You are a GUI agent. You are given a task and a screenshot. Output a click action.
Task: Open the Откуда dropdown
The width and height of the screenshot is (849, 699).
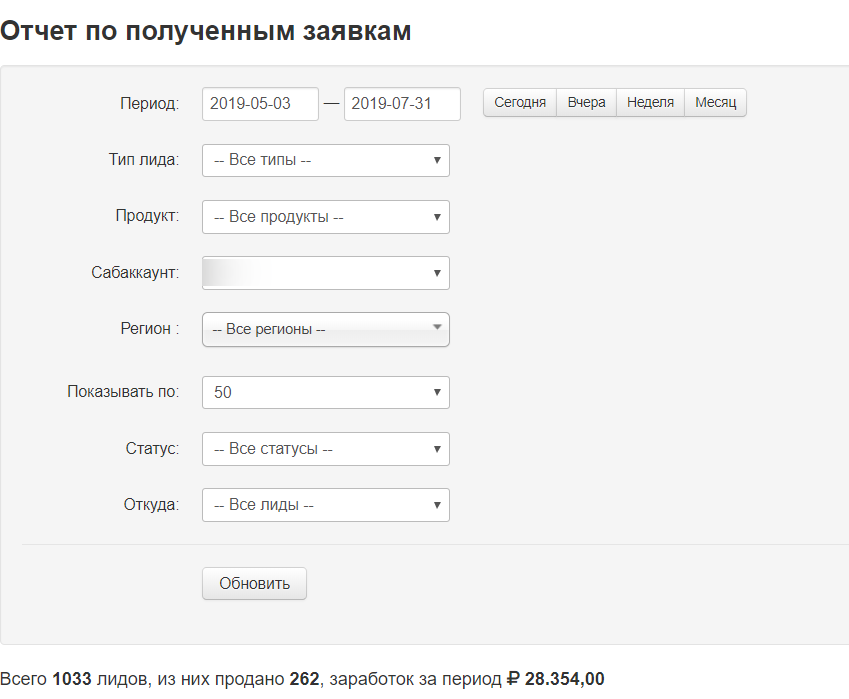click(x=325, y=505)
